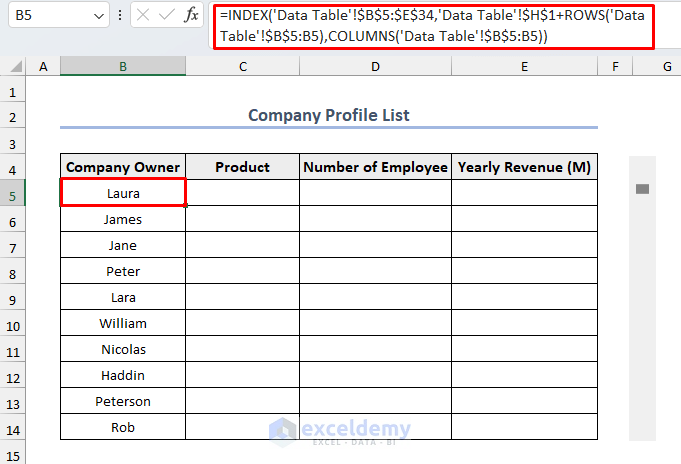Click the Company Owner header cell
Image resolution: width=681 pixels, height=464 pixels.
pos(123,167)
